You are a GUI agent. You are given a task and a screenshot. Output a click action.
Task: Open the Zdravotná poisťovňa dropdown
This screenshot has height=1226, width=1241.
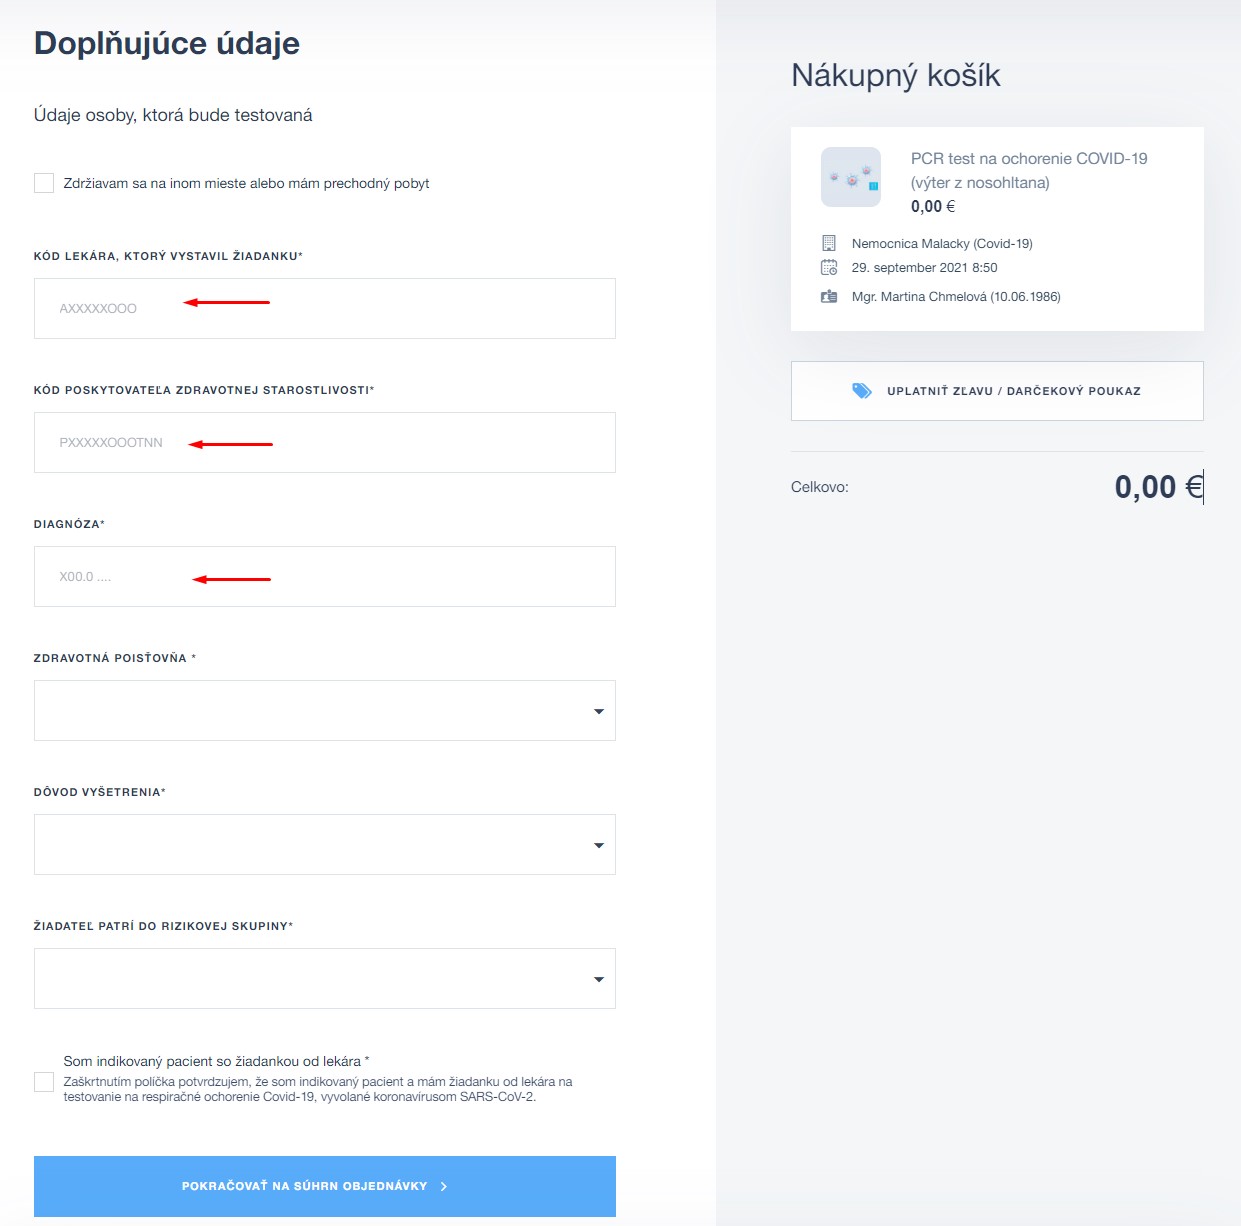(x=325, y=711)
